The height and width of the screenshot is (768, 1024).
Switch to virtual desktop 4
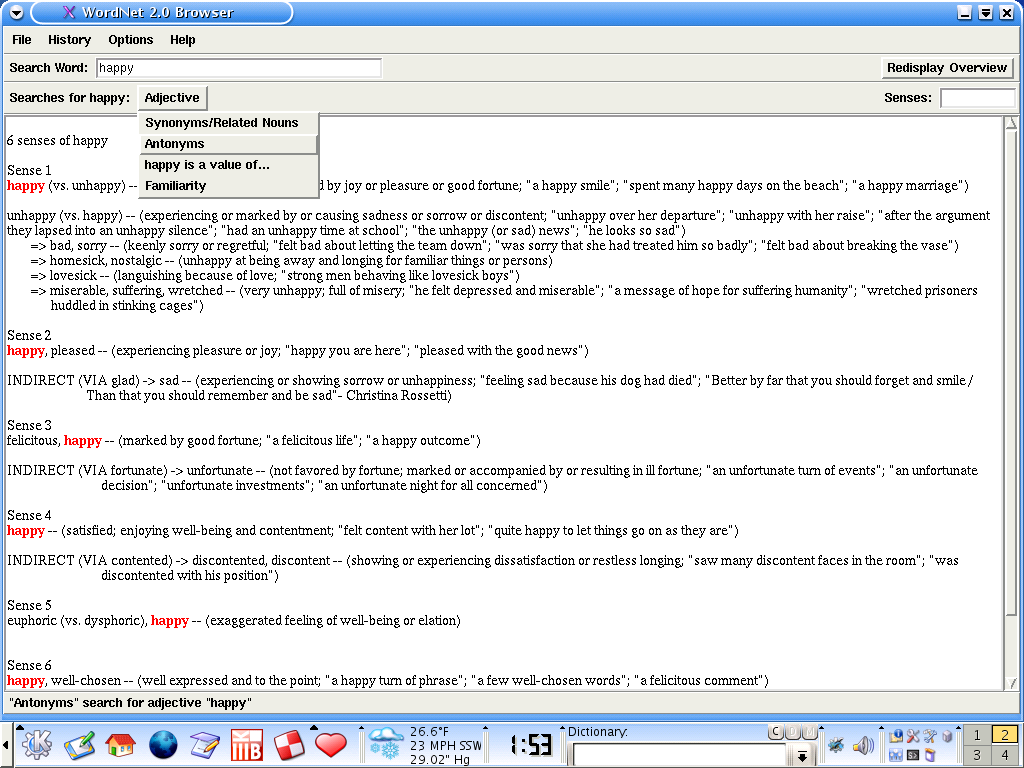[x=1004, y=756]
